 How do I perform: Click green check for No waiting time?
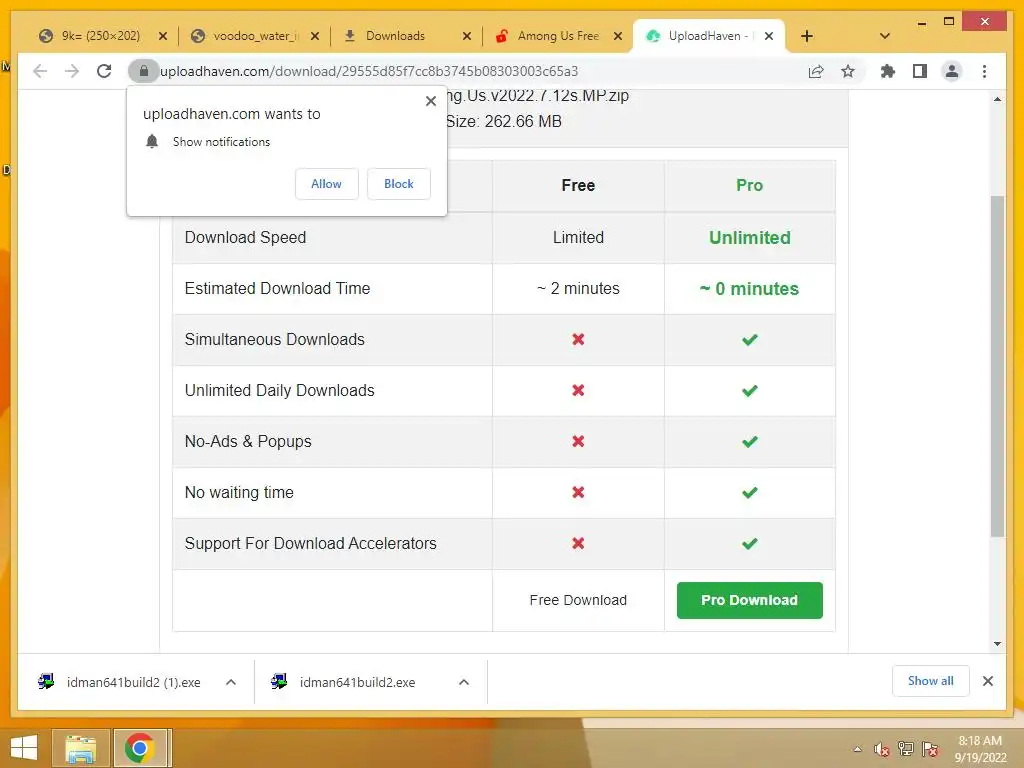750,492
